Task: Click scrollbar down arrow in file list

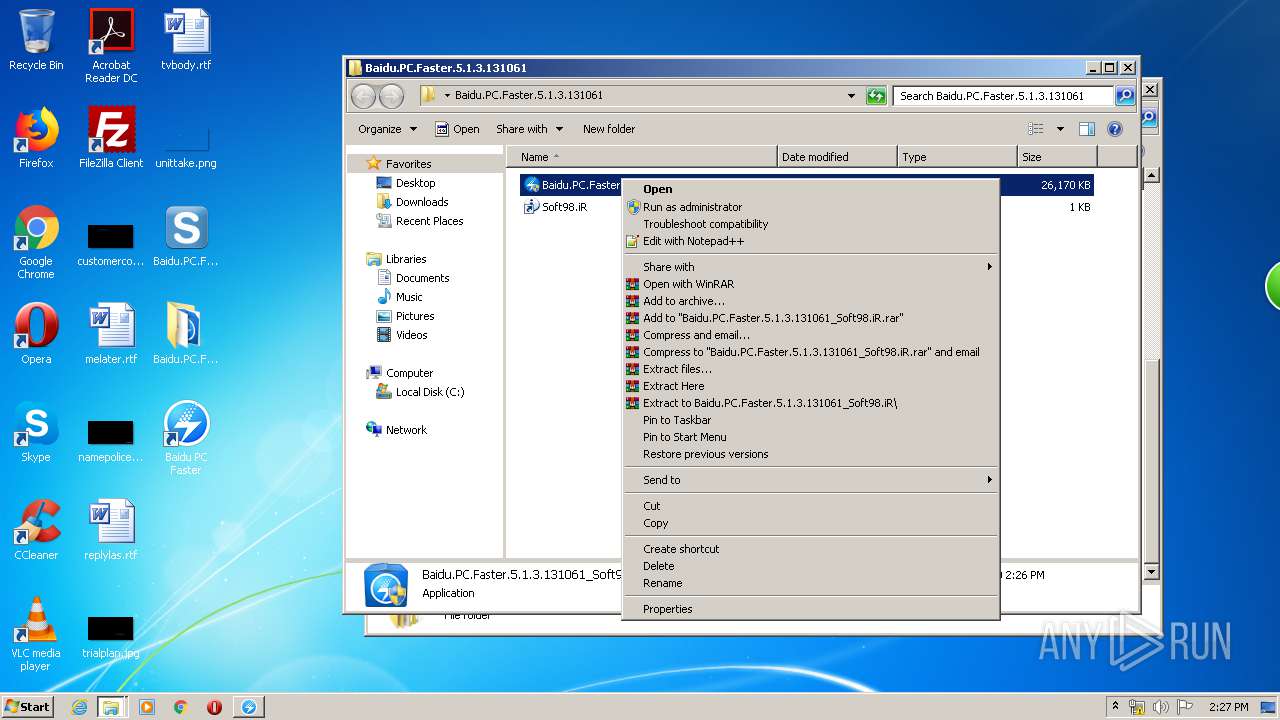Action: click(1150, 572)
